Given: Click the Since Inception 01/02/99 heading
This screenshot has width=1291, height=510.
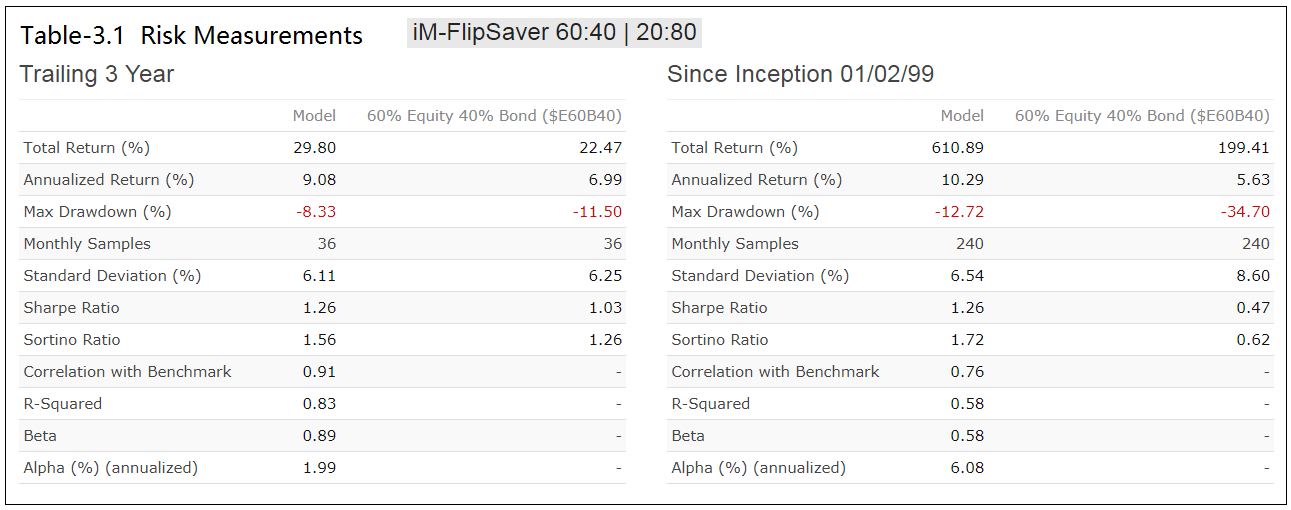Looking at the screenshot, I should tap(801, 74).
